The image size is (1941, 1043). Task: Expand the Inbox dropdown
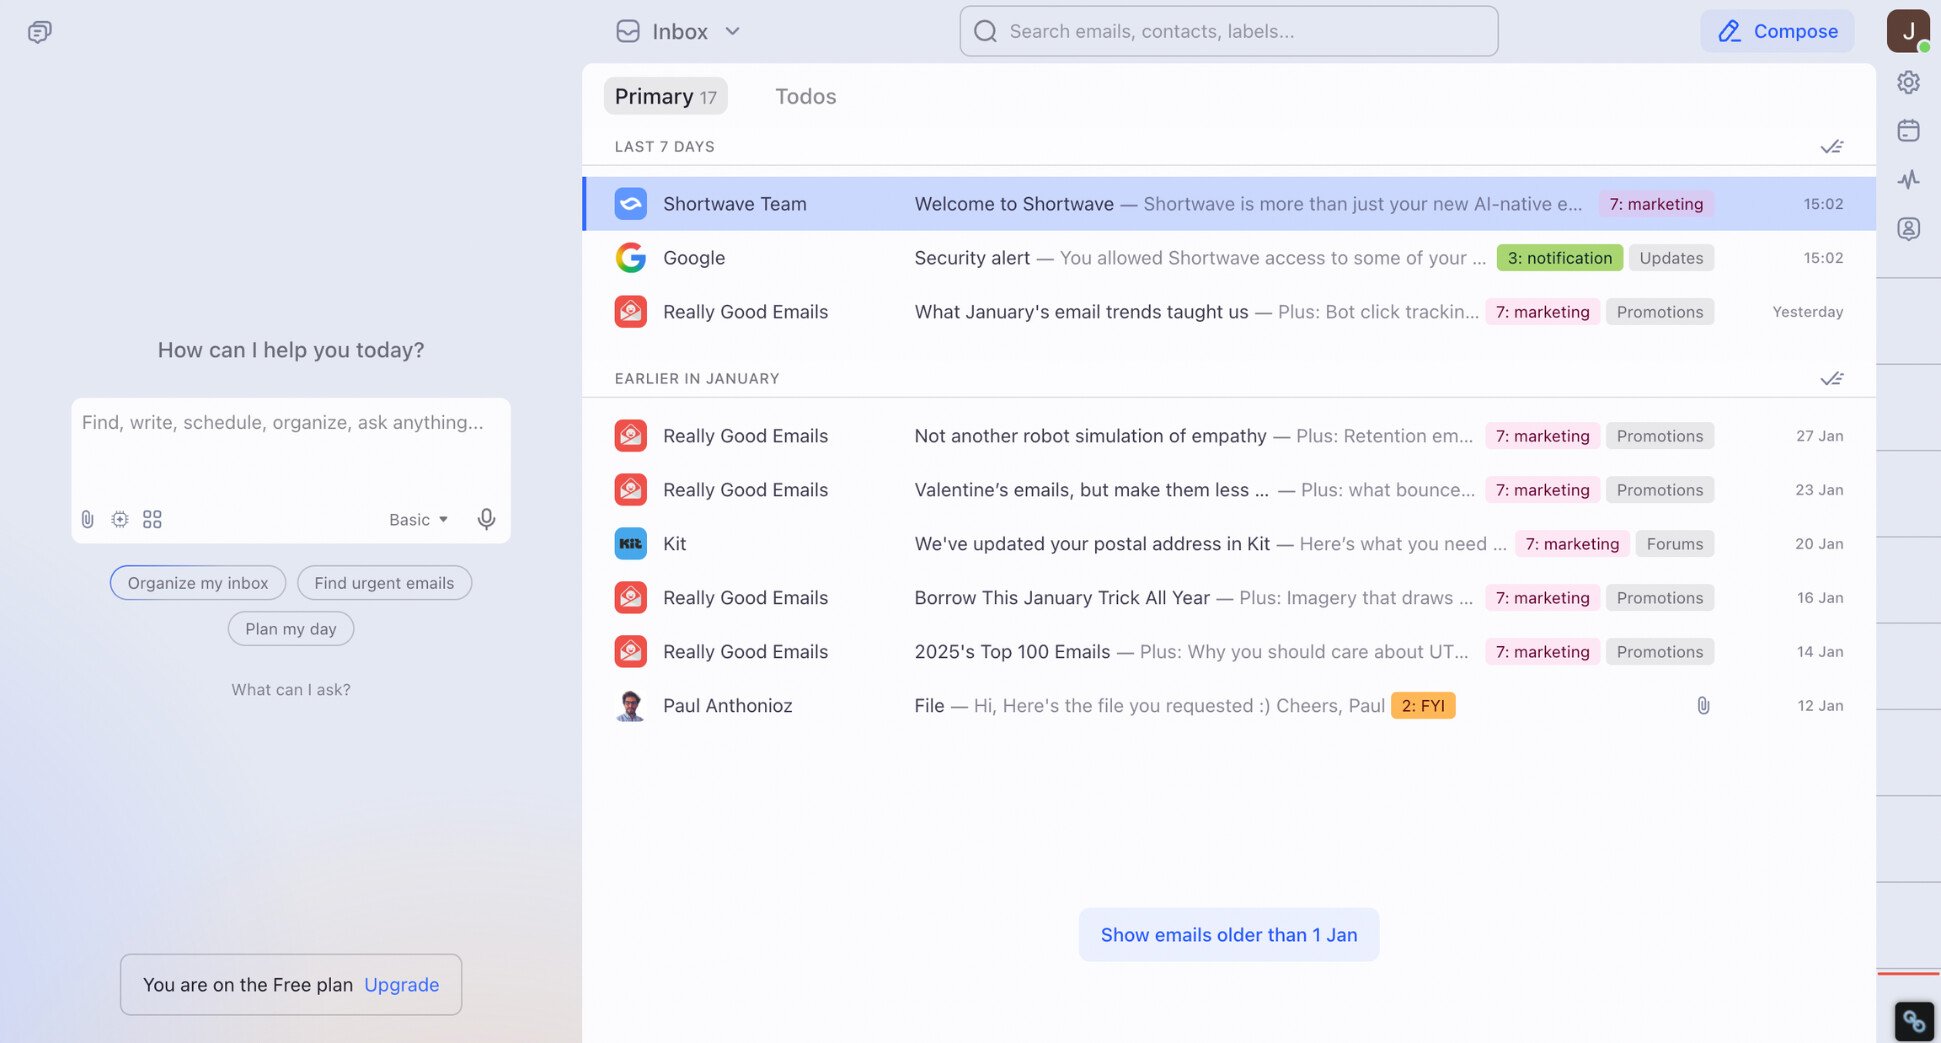click(x=733, y=31)
